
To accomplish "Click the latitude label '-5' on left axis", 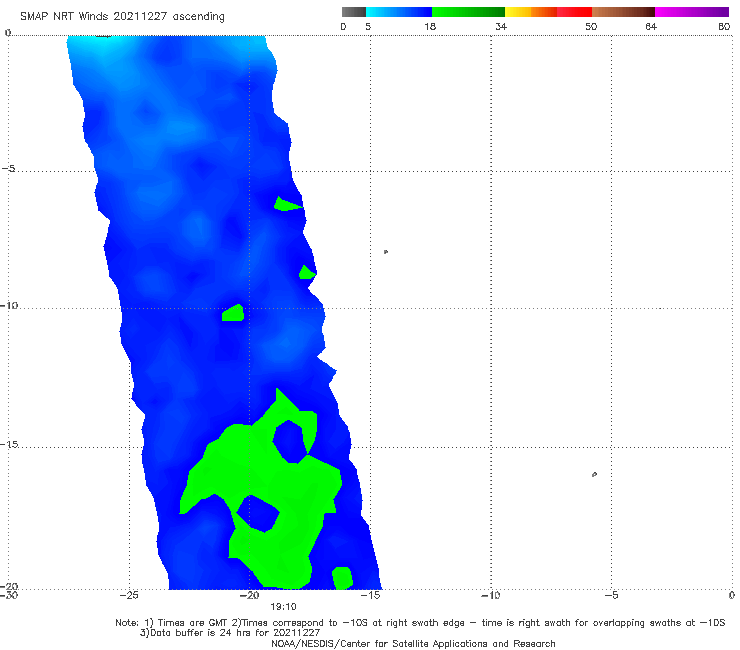I will [9, 169].
